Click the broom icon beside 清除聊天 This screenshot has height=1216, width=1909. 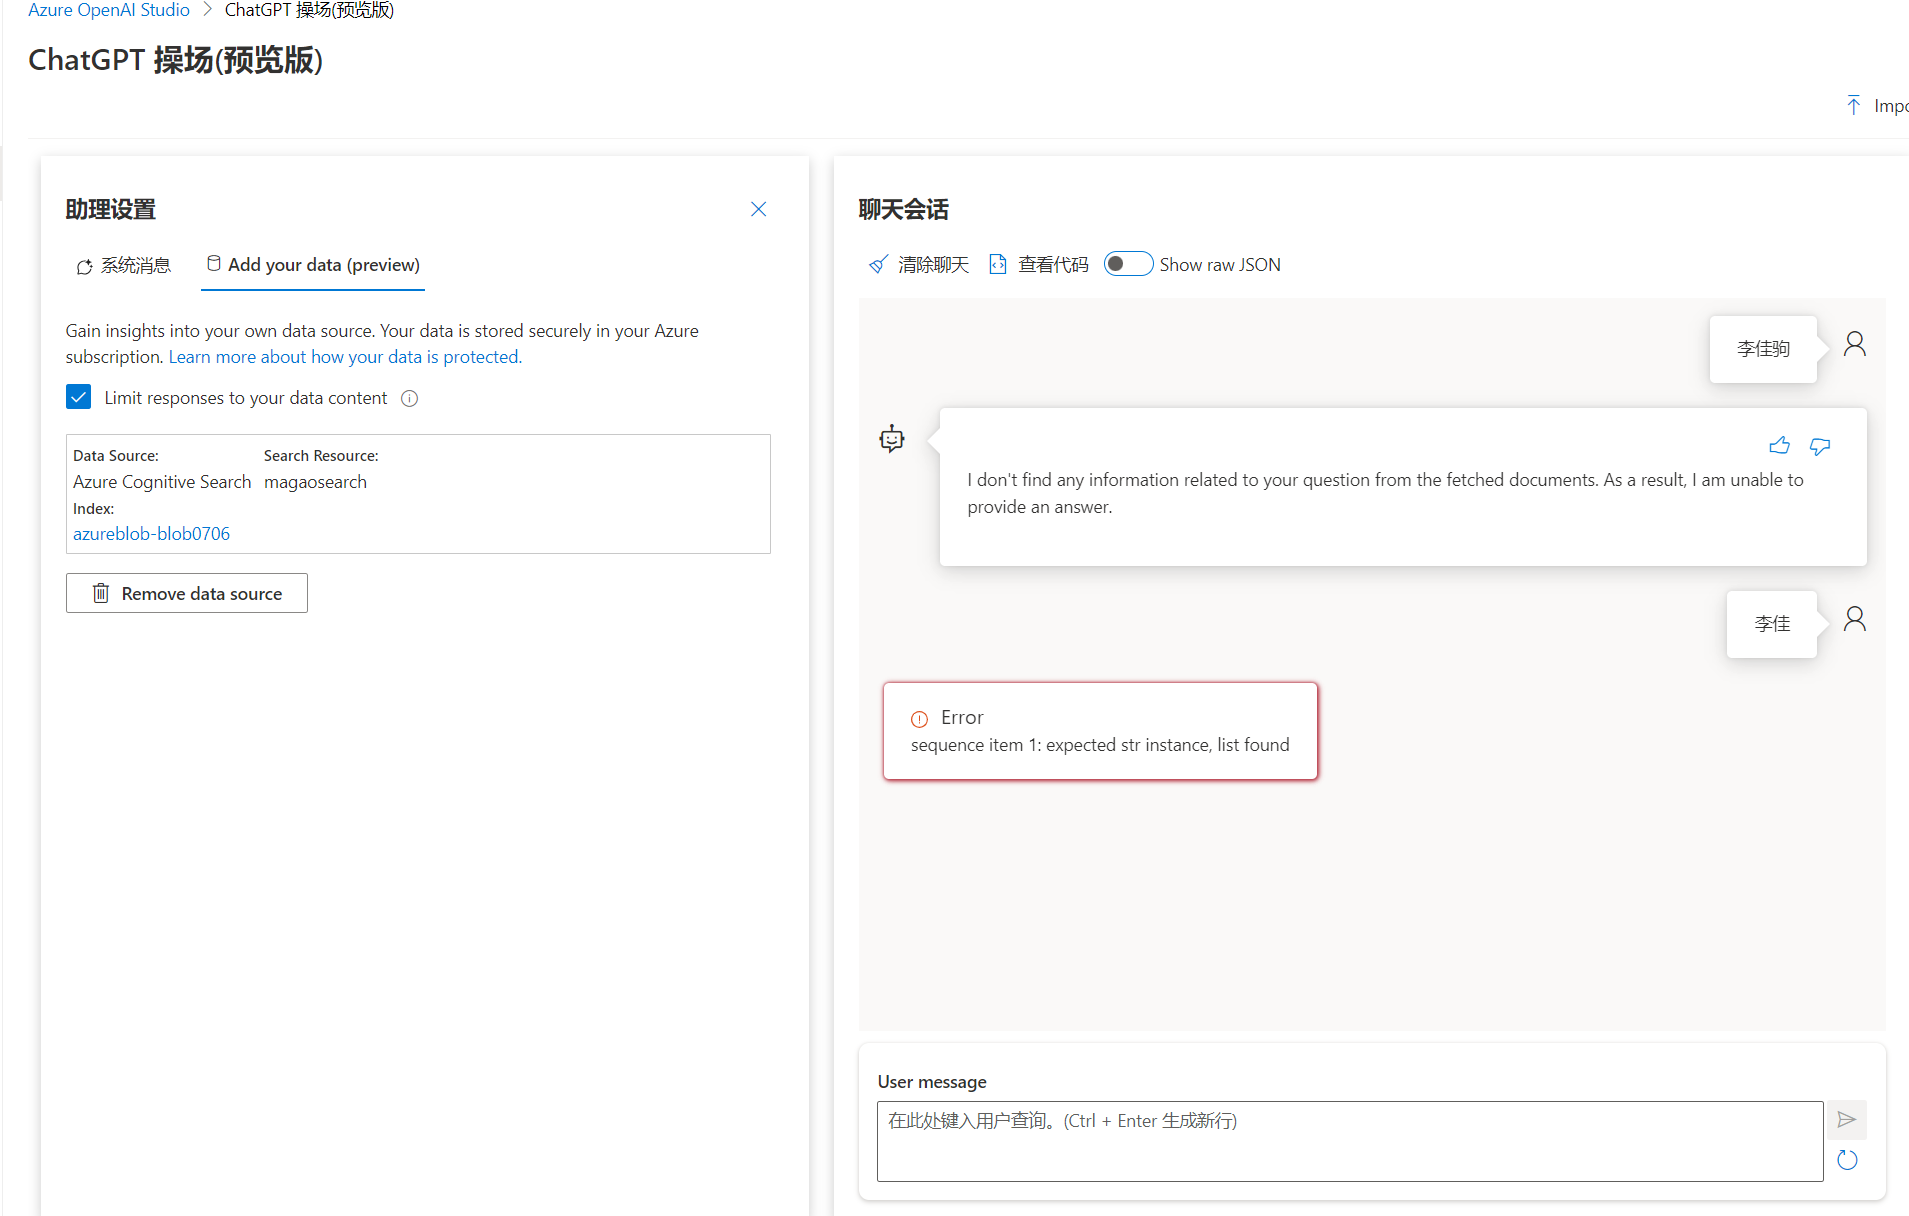click(878, 265)
